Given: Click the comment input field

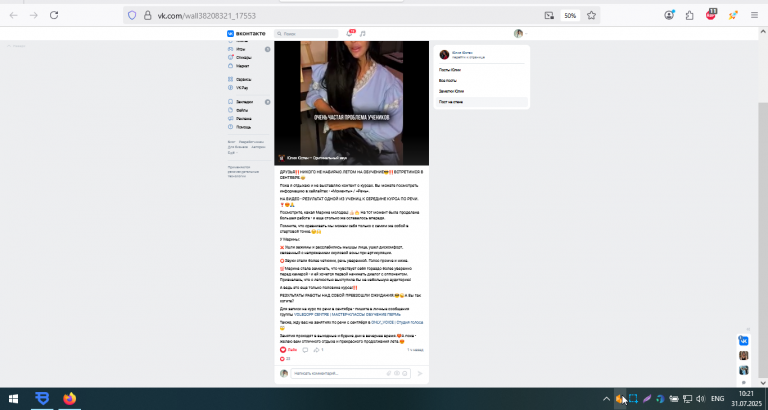Looking at the screenshot, I should pyautogui.click(x=337, y=373).
